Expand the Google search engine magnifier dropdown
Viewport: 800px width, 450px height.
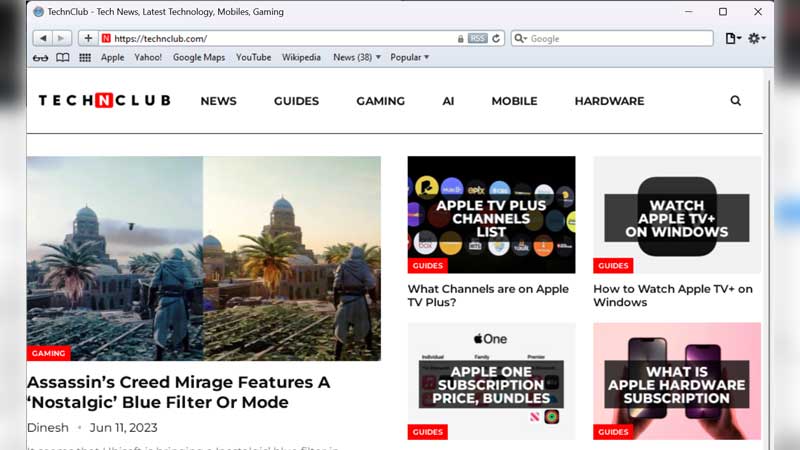[520, 38]
